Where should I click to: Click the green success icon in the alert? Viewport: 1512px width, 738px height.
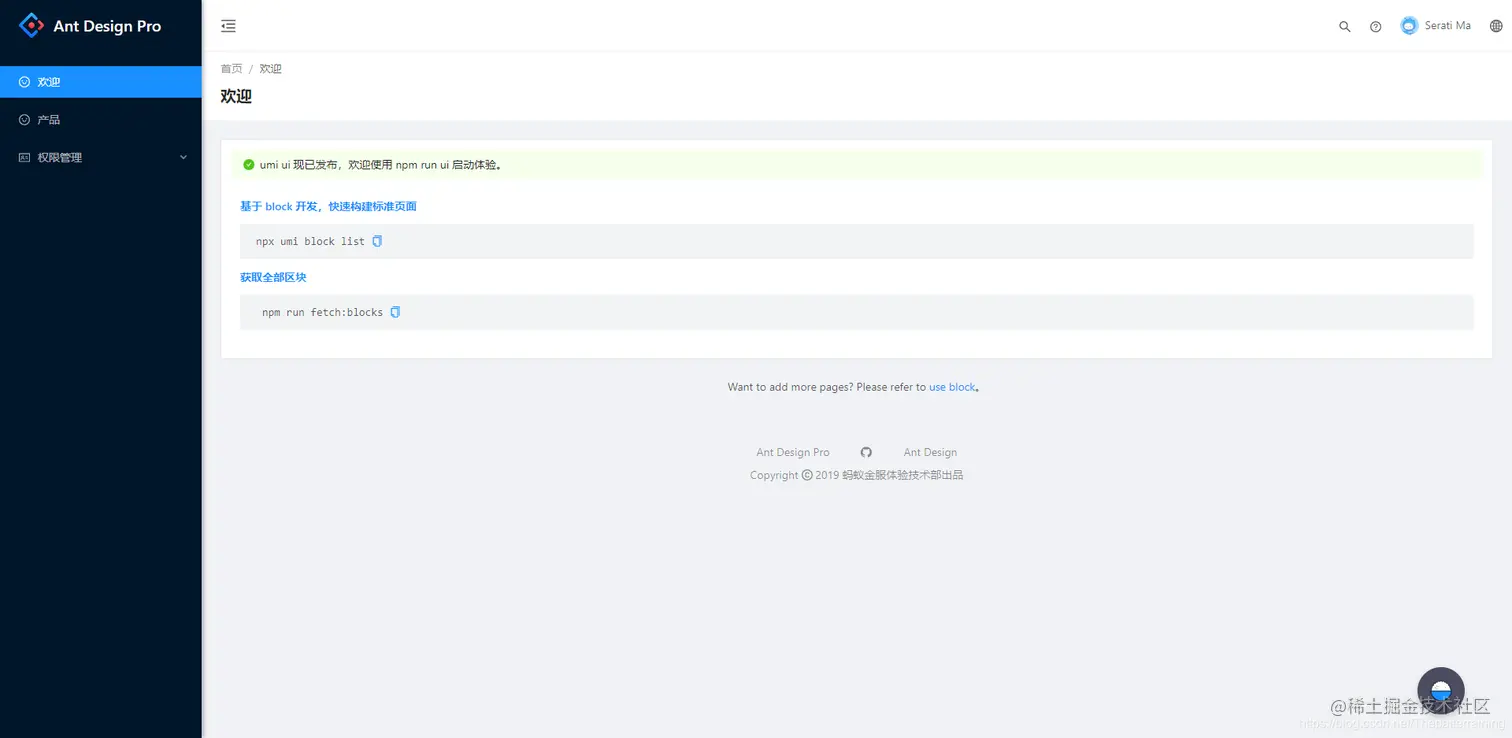249,164
